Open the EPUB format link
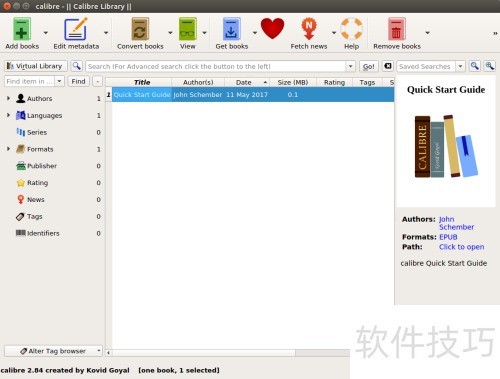This screenshot has width=500, height=379. (448, 237)
